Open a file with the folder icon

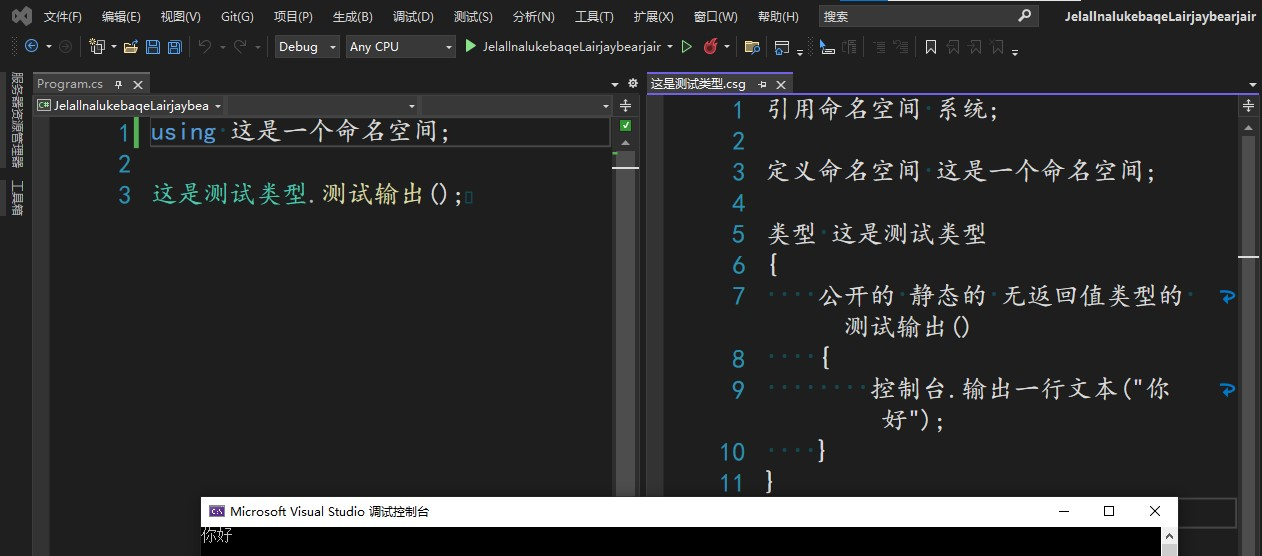[131, 47]
